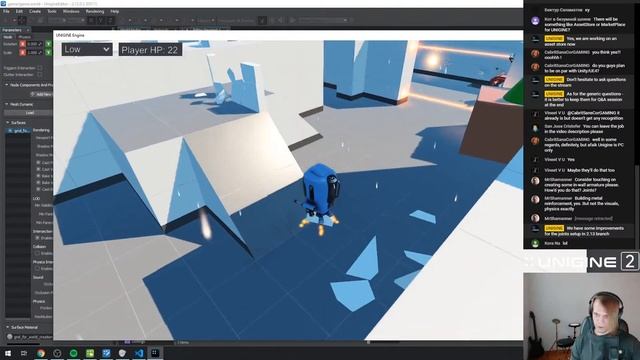Toggle the Physics Intersection Enabled checkbox
The width and height of the screenshot is (640, 360).
[x=38, y=269]
